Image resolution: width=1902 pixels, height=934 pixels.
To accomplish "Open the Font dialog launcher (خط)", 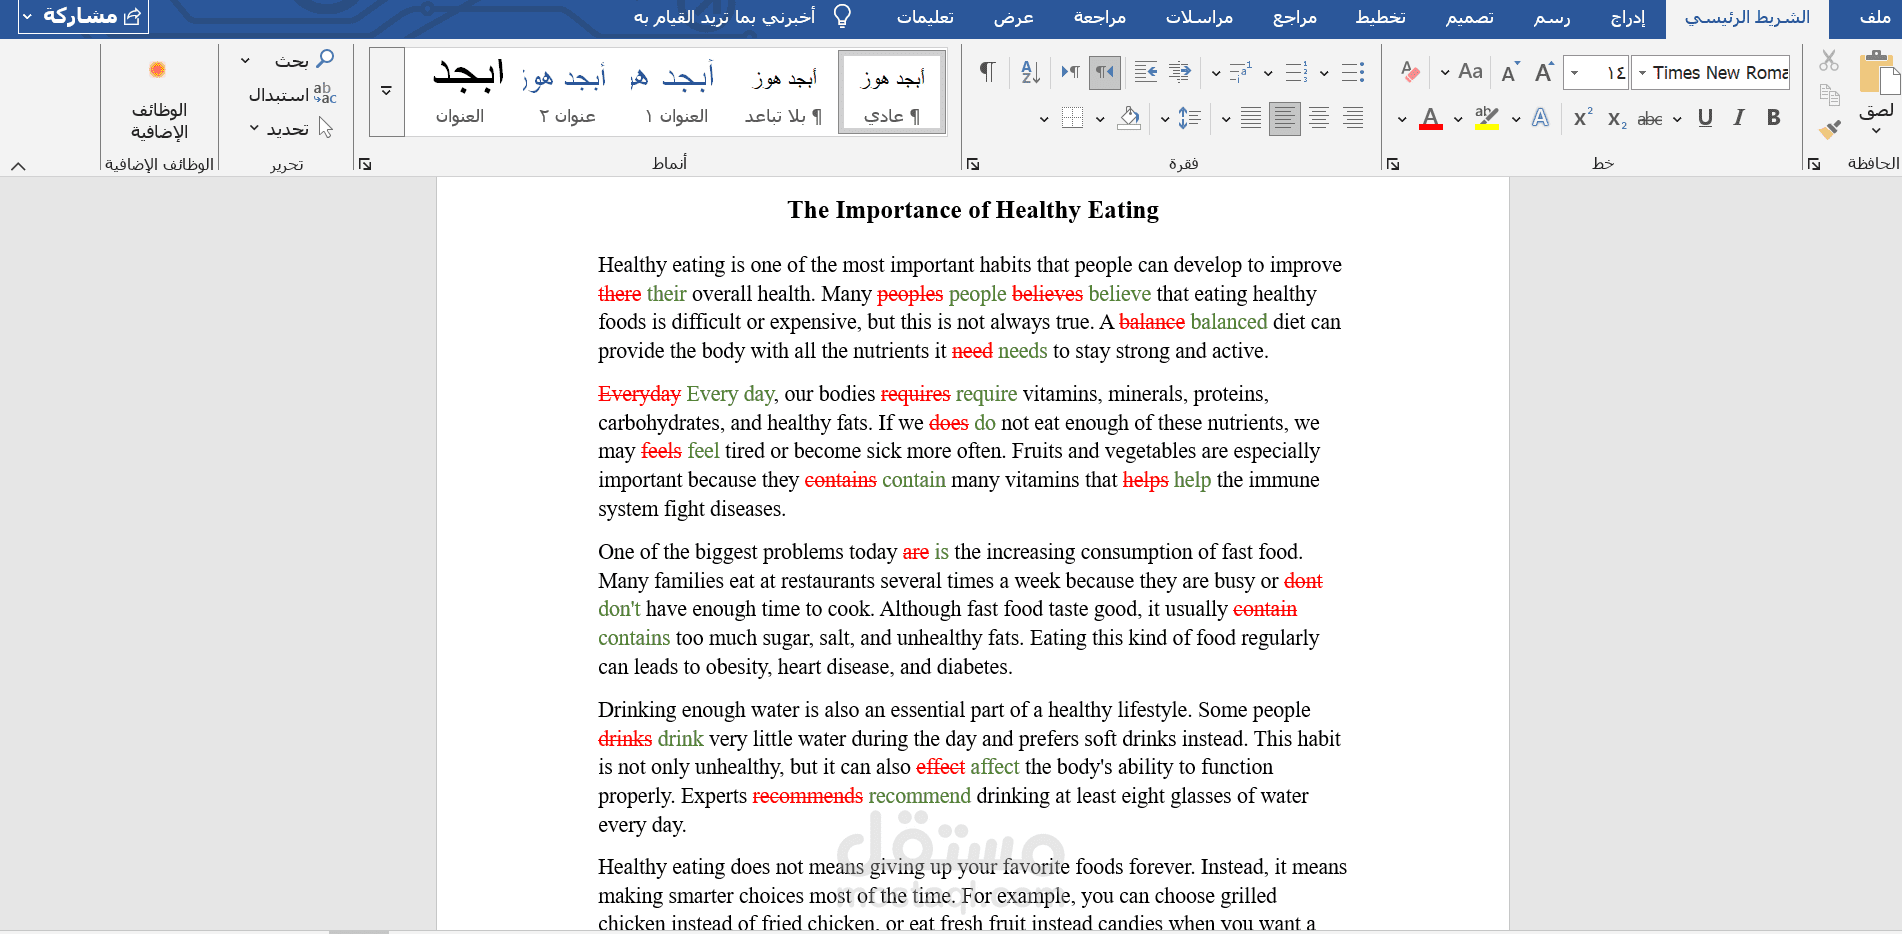I will [1393, 164].
